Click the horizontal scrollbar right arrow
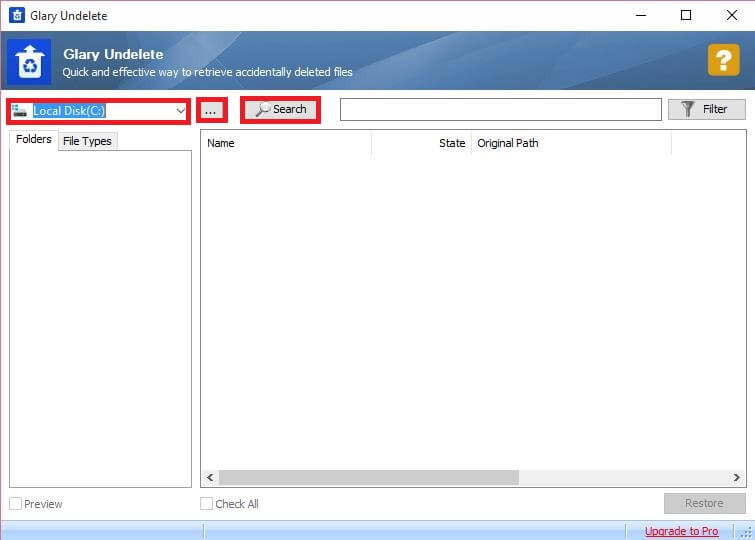Viewport: 755px width, 540px height. [x=737, y=477]
